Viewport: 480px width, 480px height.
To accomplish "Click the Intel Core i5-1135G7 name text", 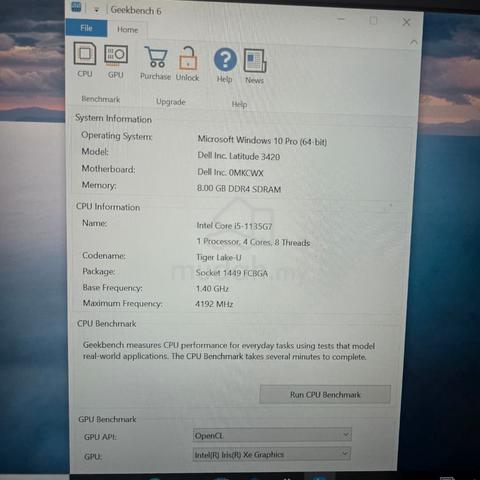I will pyautogui.click(x=234, y=226).
